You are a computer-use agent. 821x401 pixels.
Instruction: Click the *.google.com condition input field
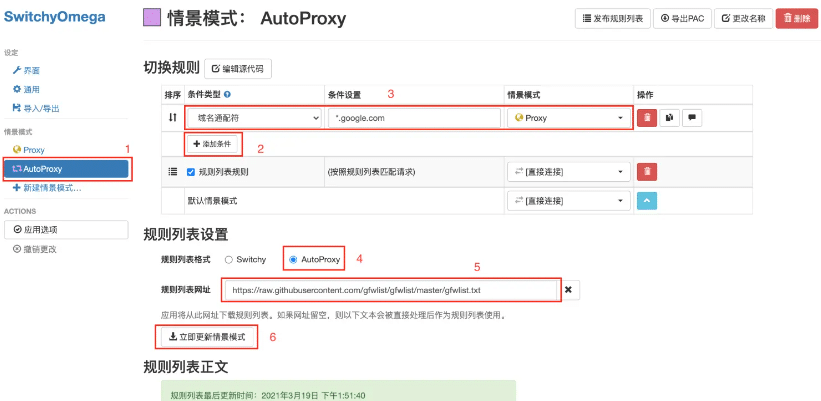point(414,118)
